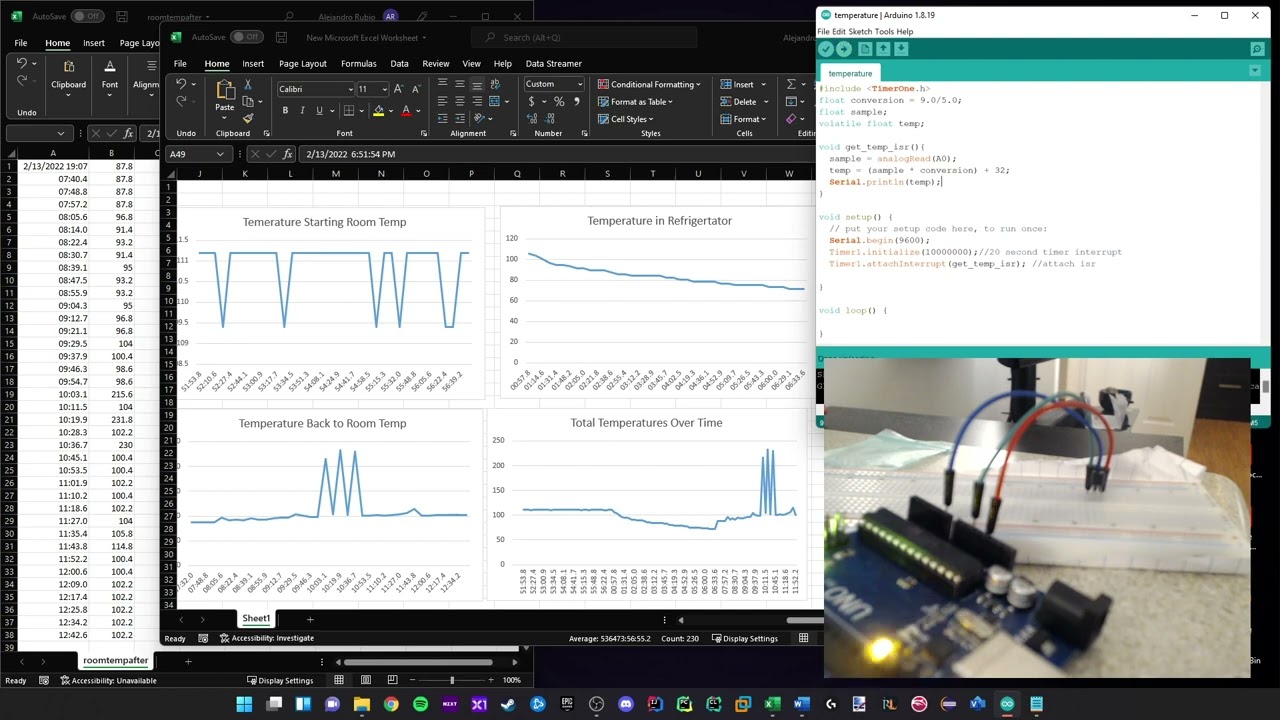Create a new sketch in Arduino toolbar
The height and width of the screenshot is (720, 1280).
[x=866, y=49]
